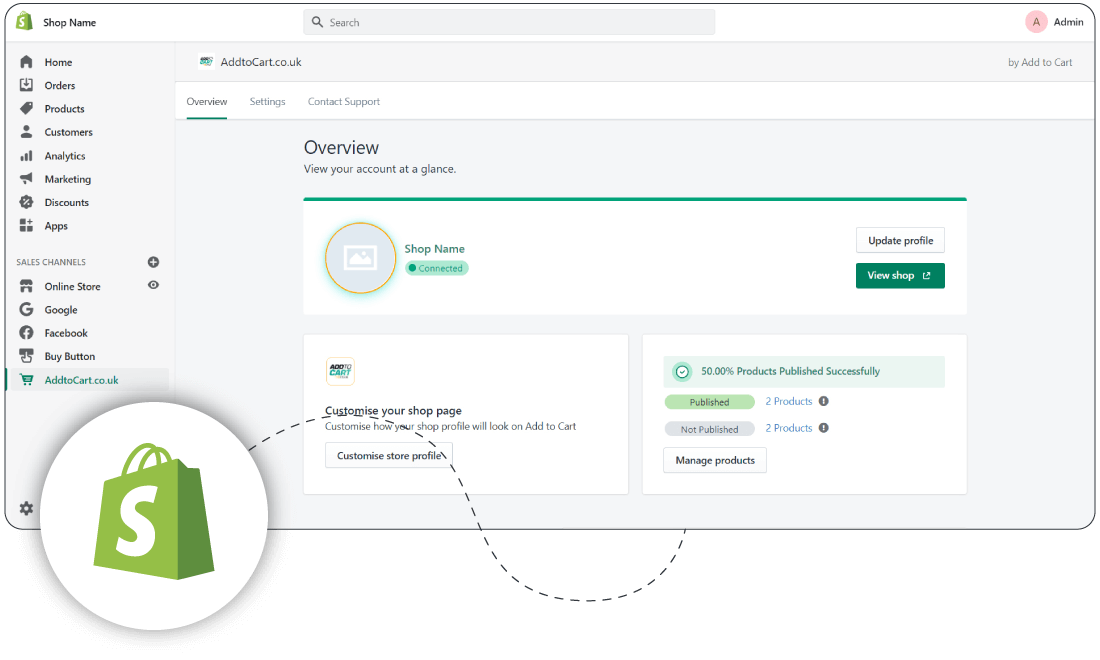The height and width of the screenshot is (660, 1100).
Task: Open Customers in sidebar
Action: (68, 132)
